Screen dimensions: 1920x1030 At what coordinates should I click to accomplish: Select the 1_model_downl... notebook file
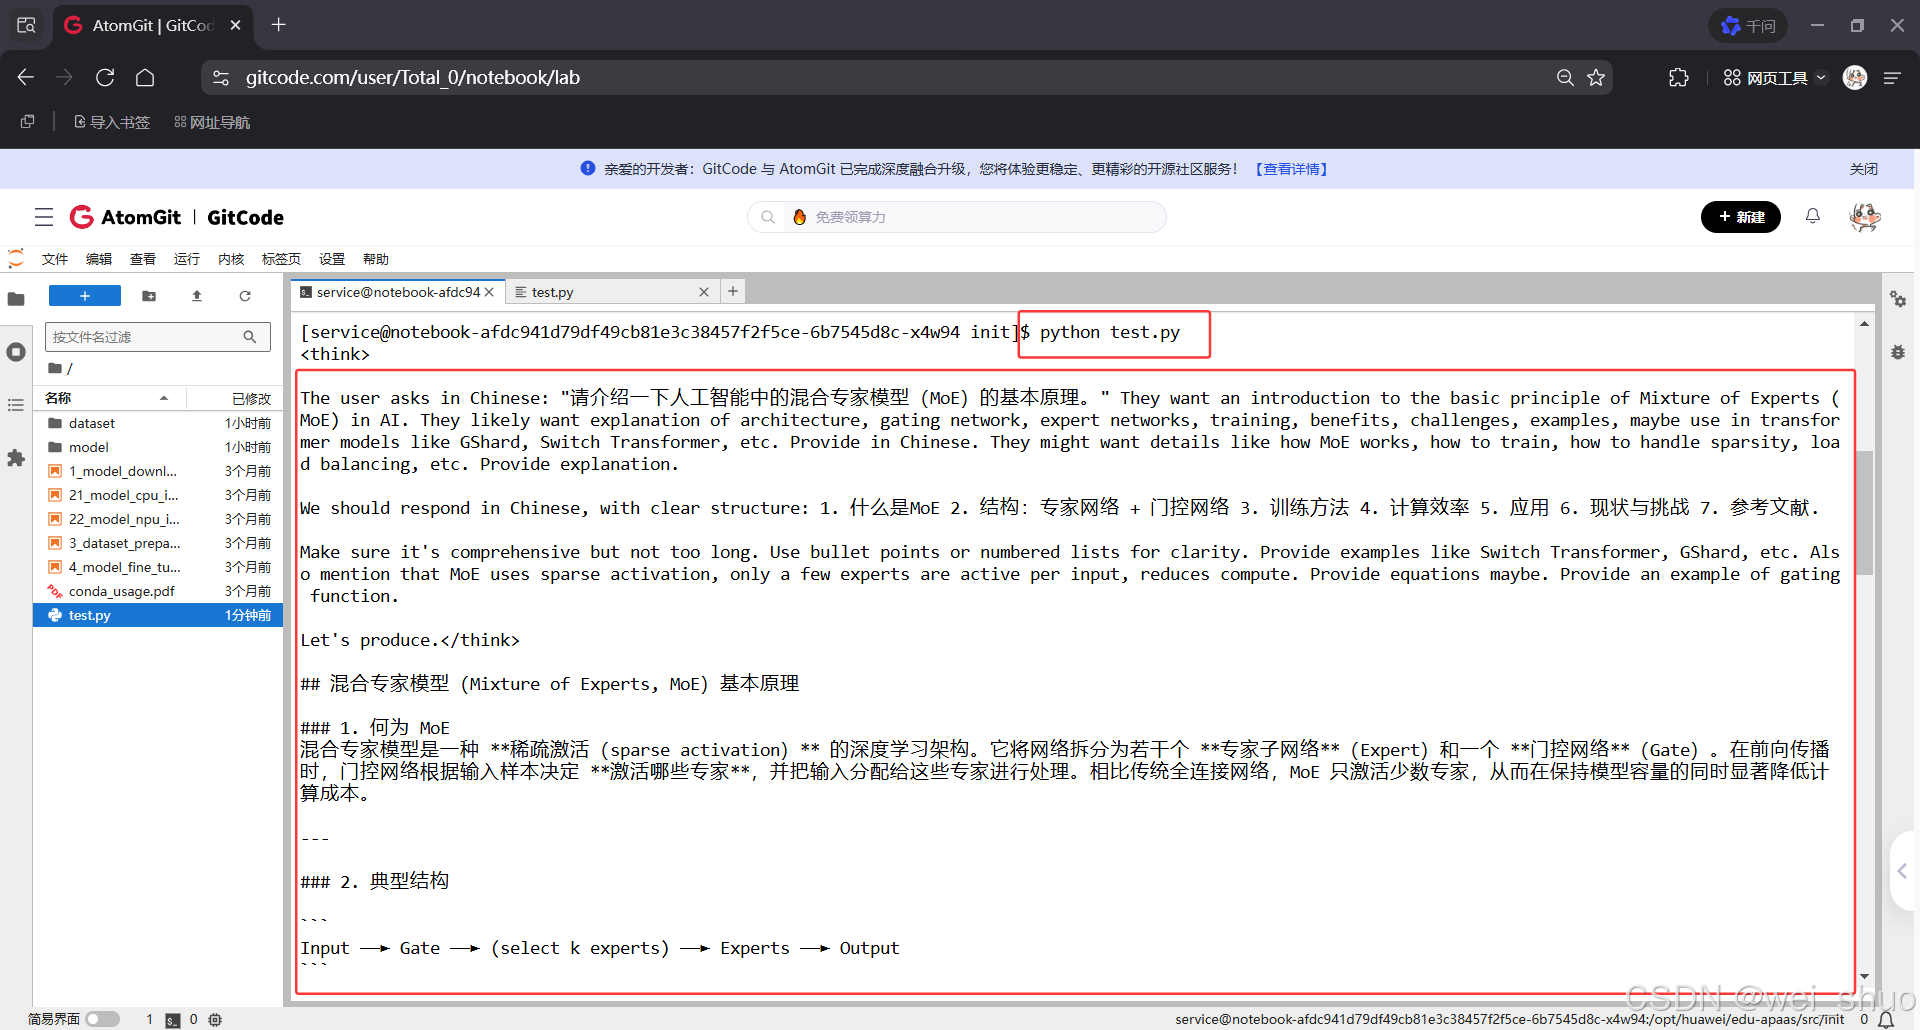coord(158,471)
